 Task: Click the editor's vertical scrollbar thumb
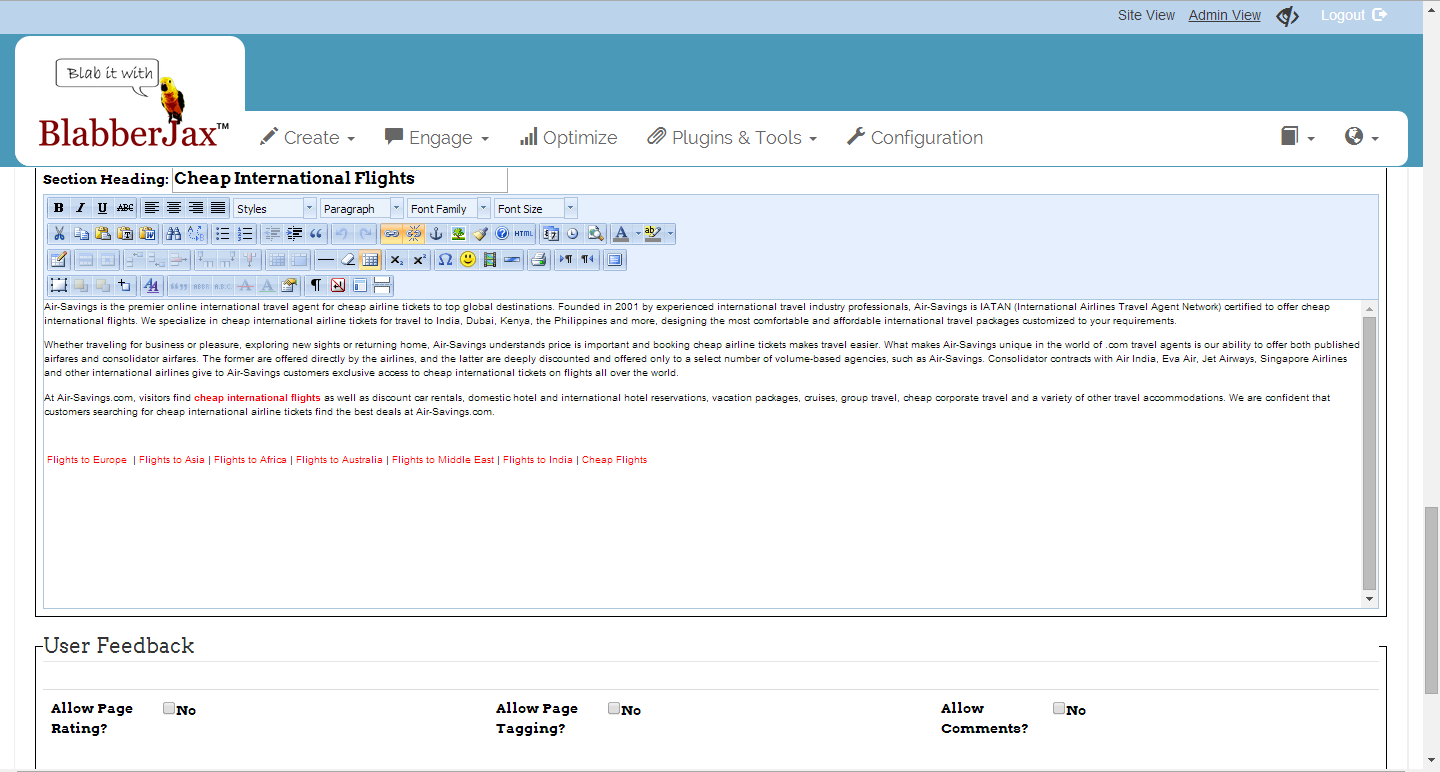click(x=1369, y=453)
